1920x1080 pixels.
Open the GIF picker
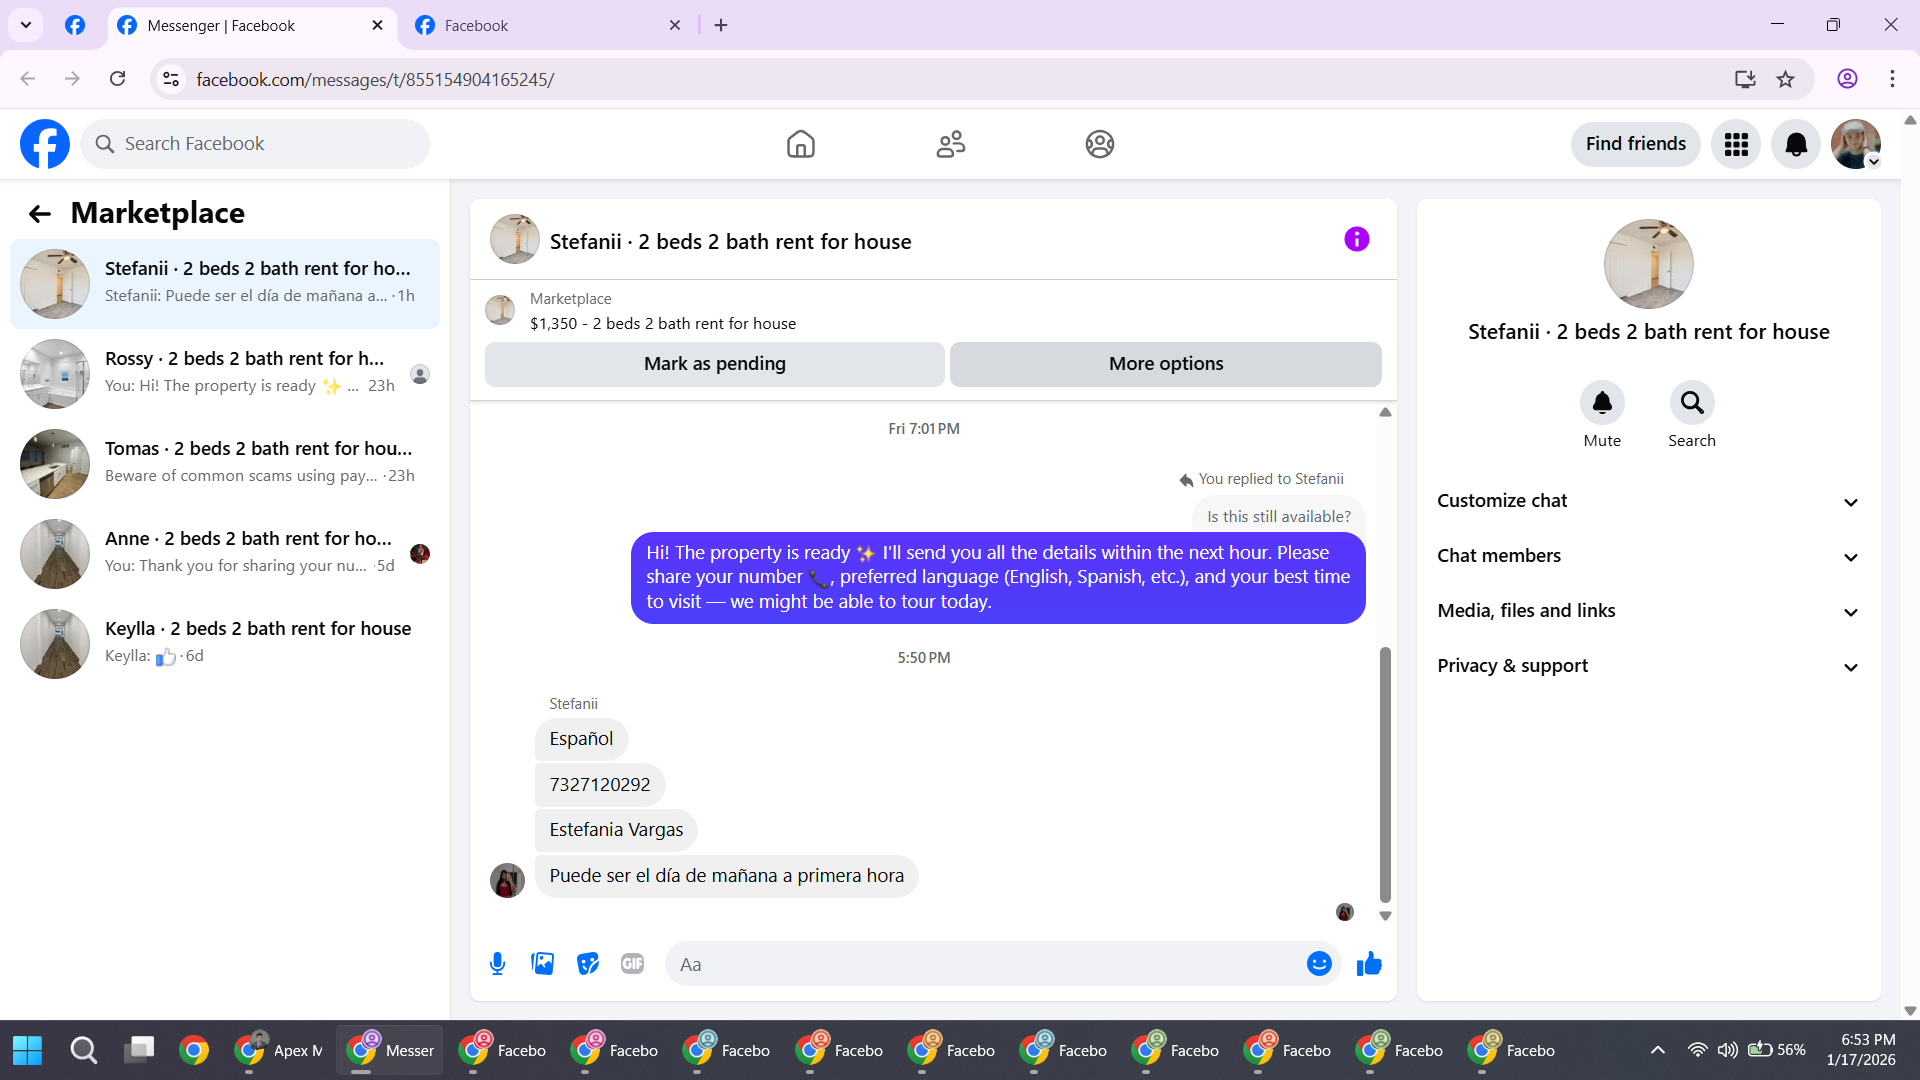tap(632, 964)
